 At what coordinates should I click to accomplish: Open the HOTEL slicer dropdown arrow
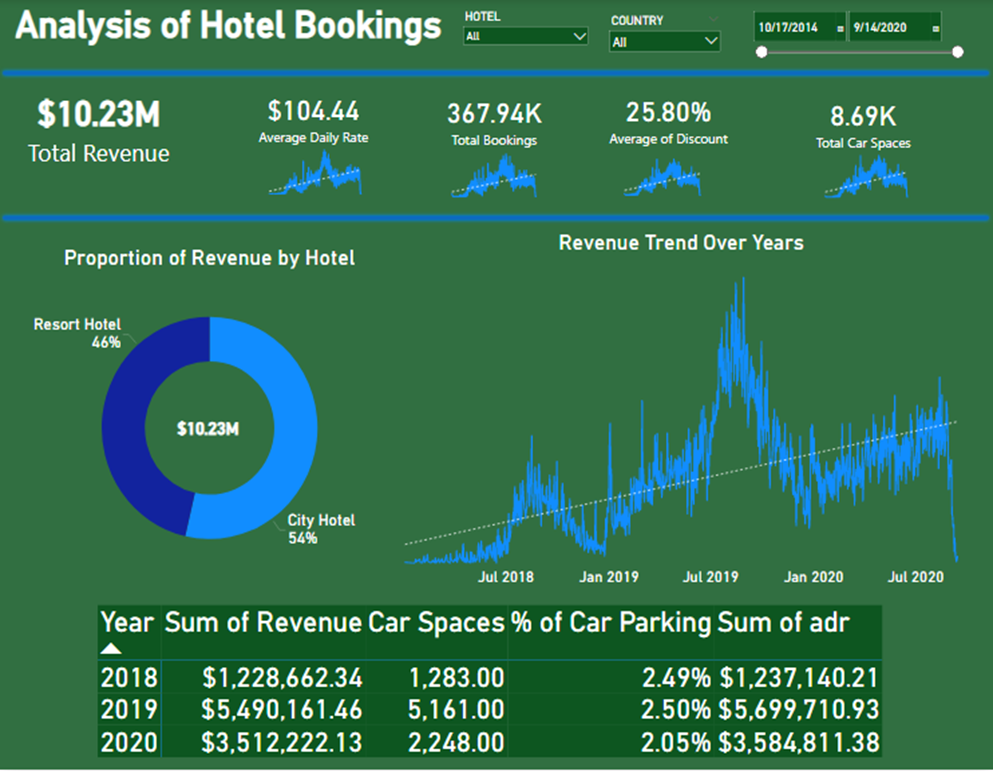click(x=578, y=36)
